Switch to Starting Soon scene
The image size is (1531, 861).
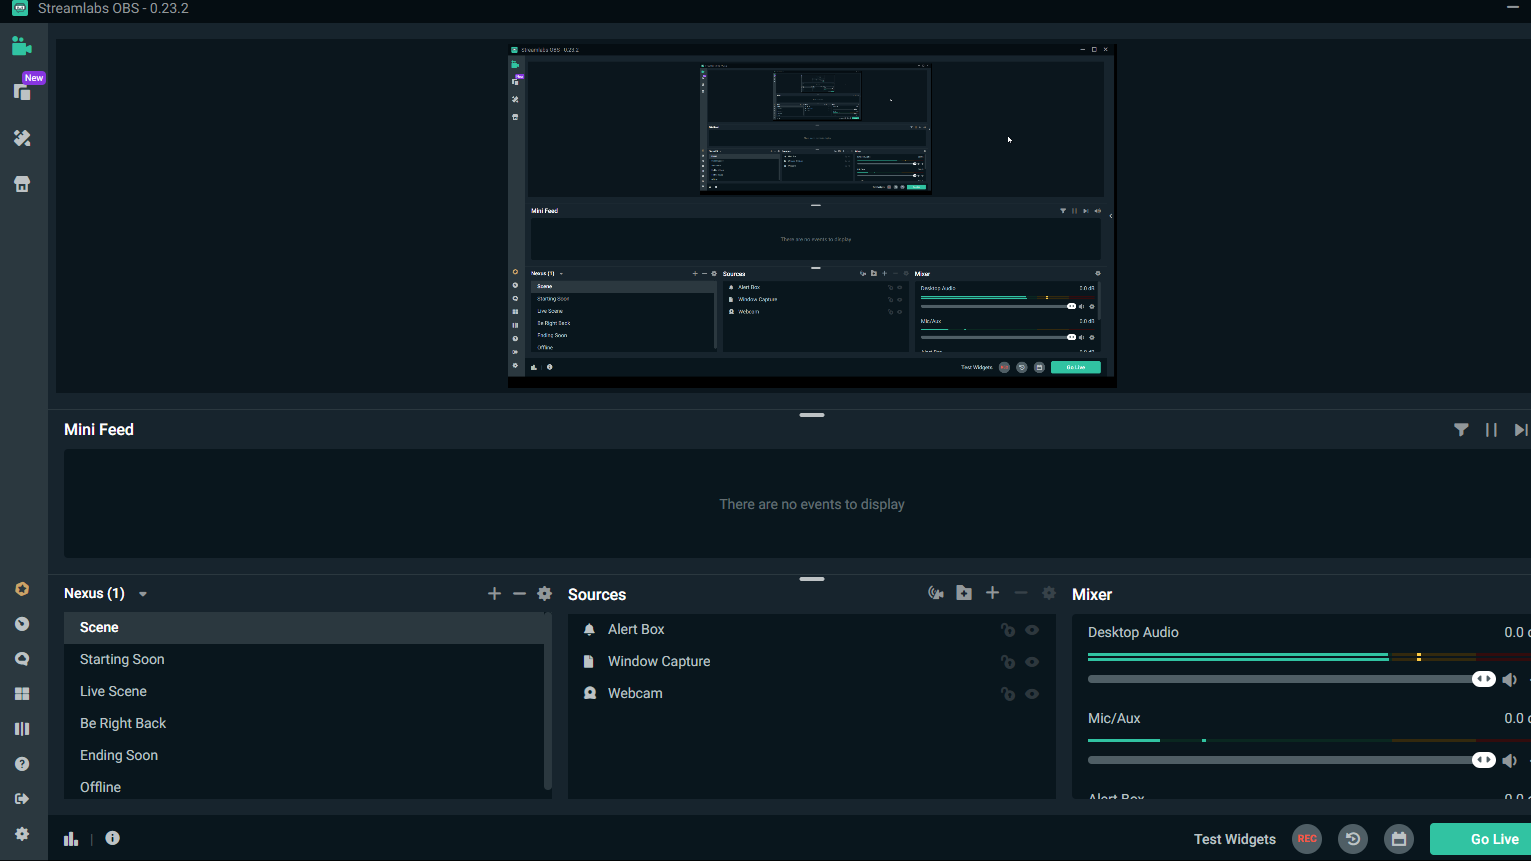(304, 659)
